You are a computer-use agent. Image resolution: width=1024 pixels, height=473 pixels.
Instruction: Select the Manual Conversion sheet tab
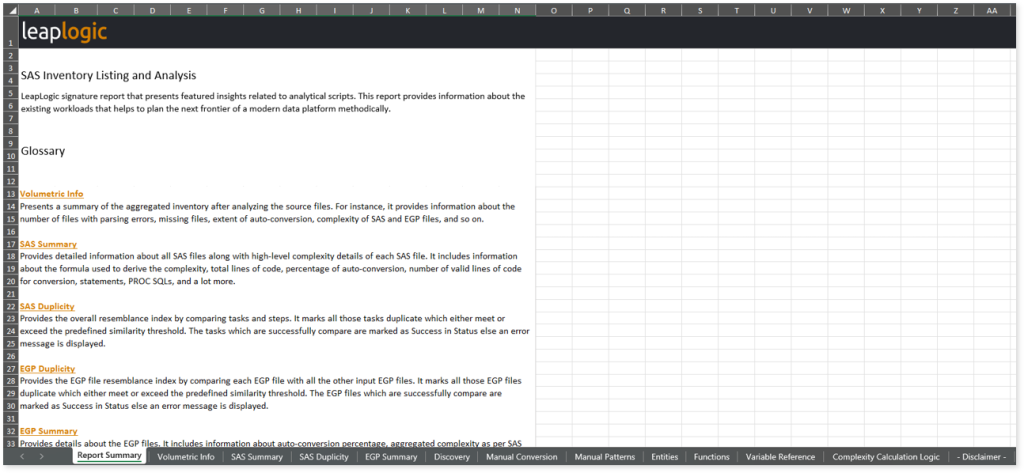[522, 457]
